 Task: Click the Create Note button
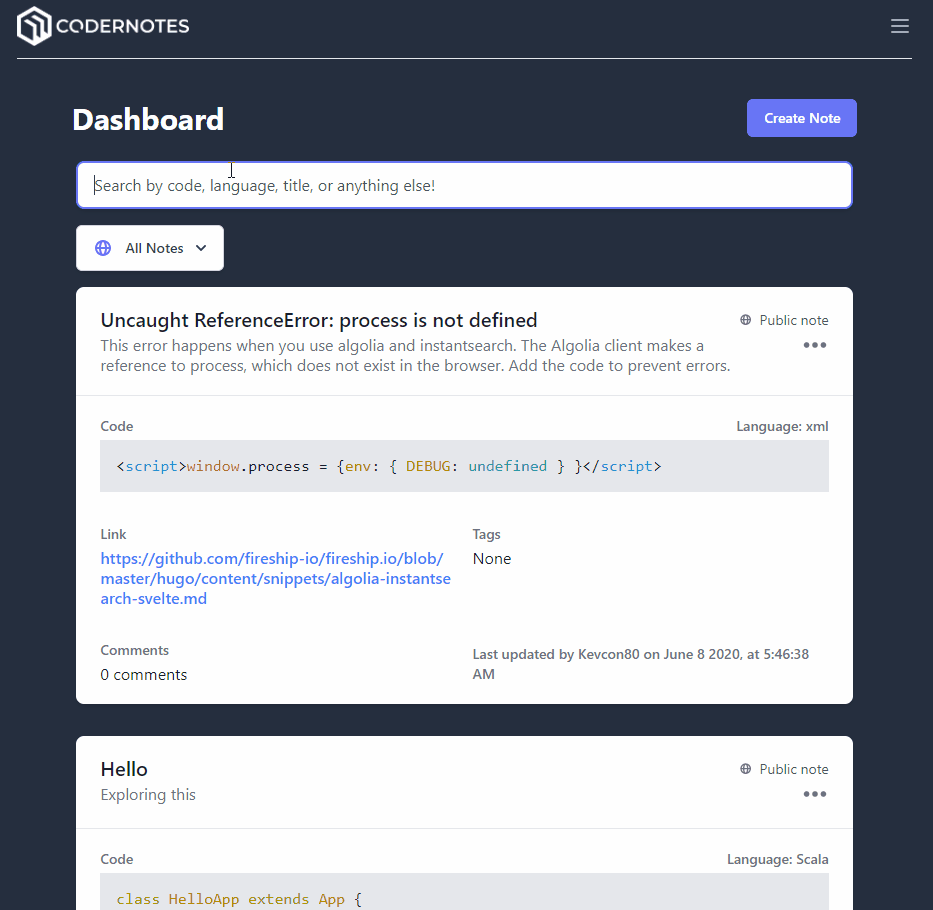click(x=801, y=118)
